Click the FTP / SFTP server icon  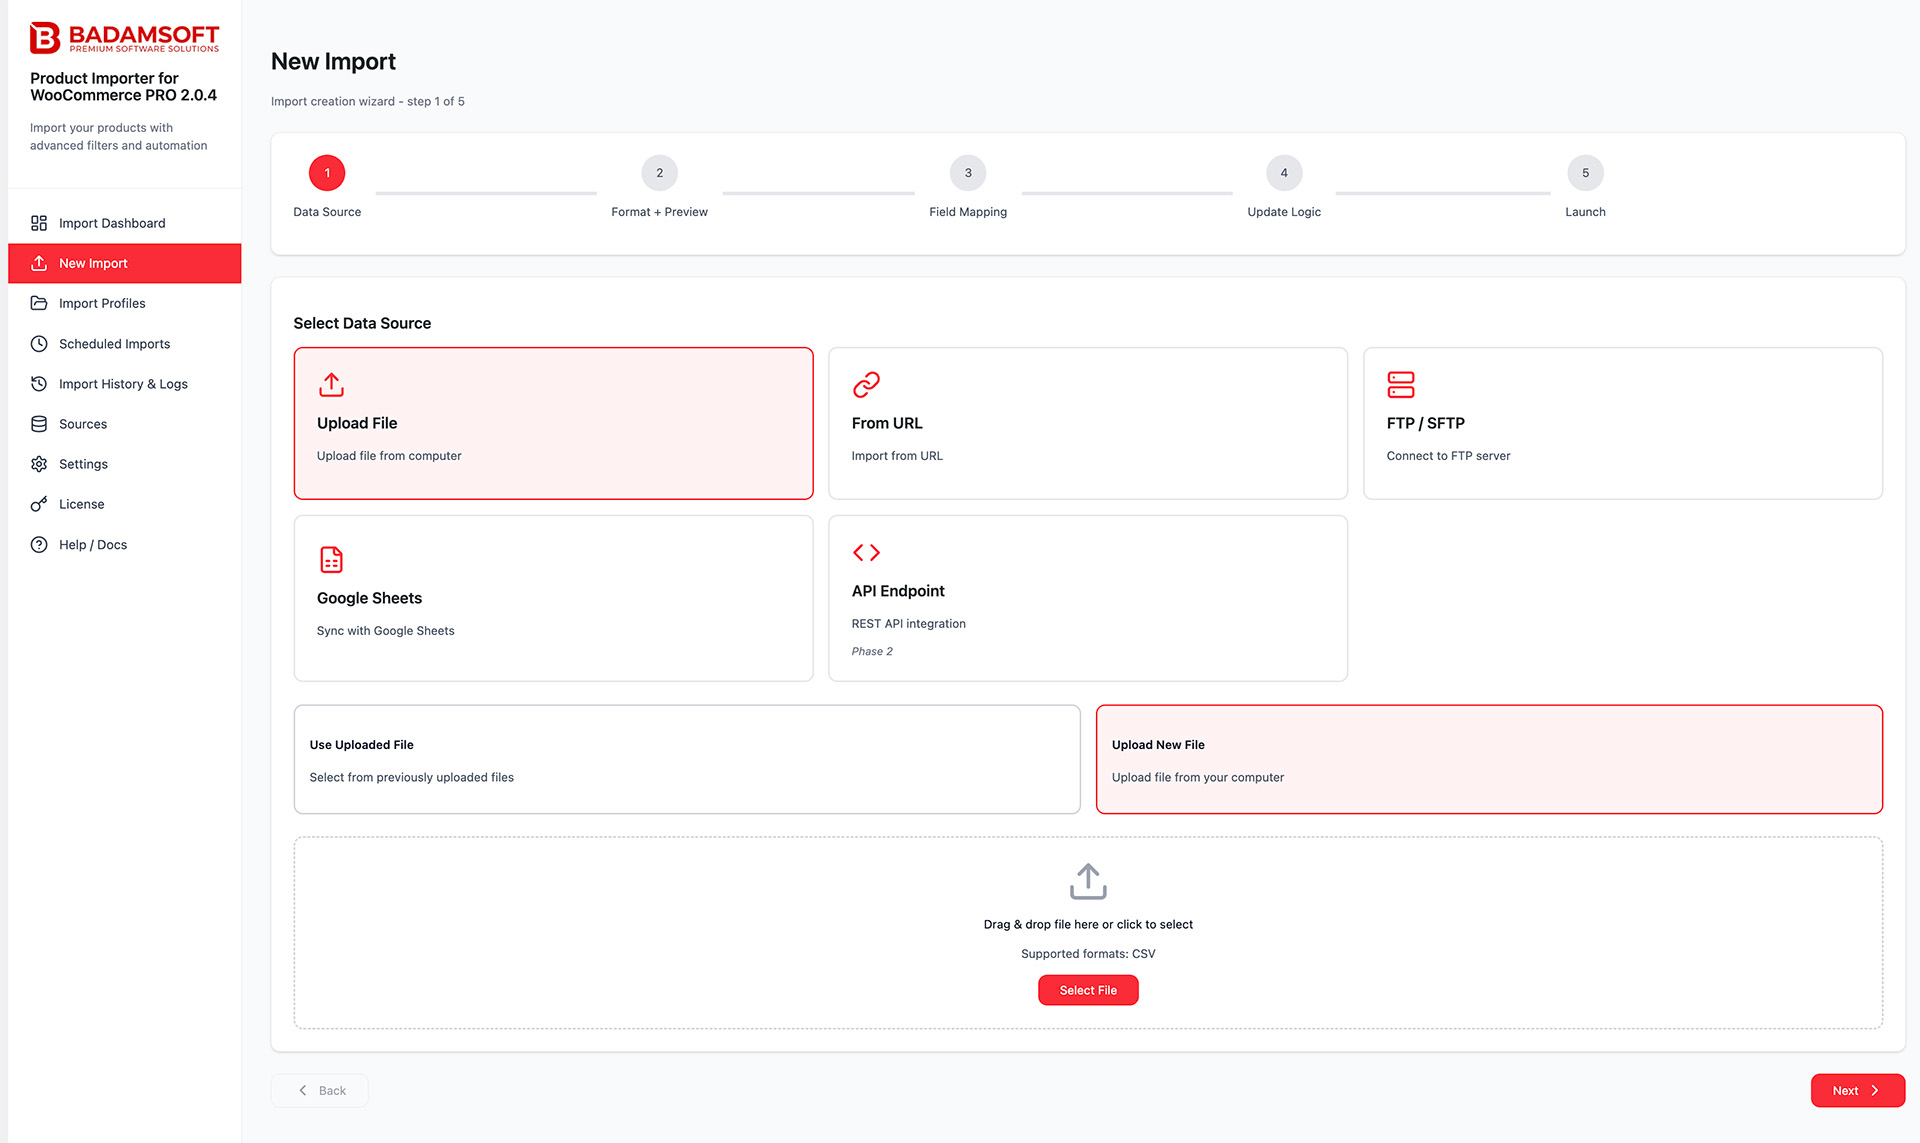pos(1400,385)
